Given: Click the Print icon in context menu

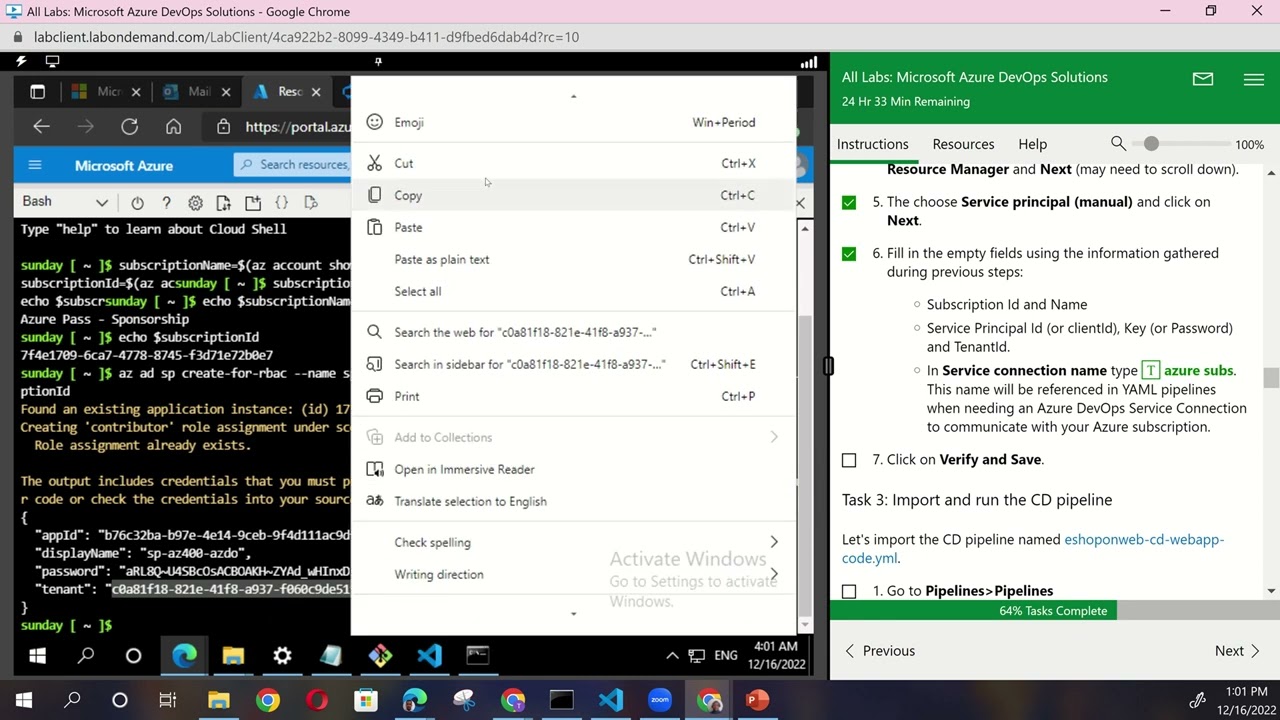Looking at the screenshot, I should pos(375,396).
